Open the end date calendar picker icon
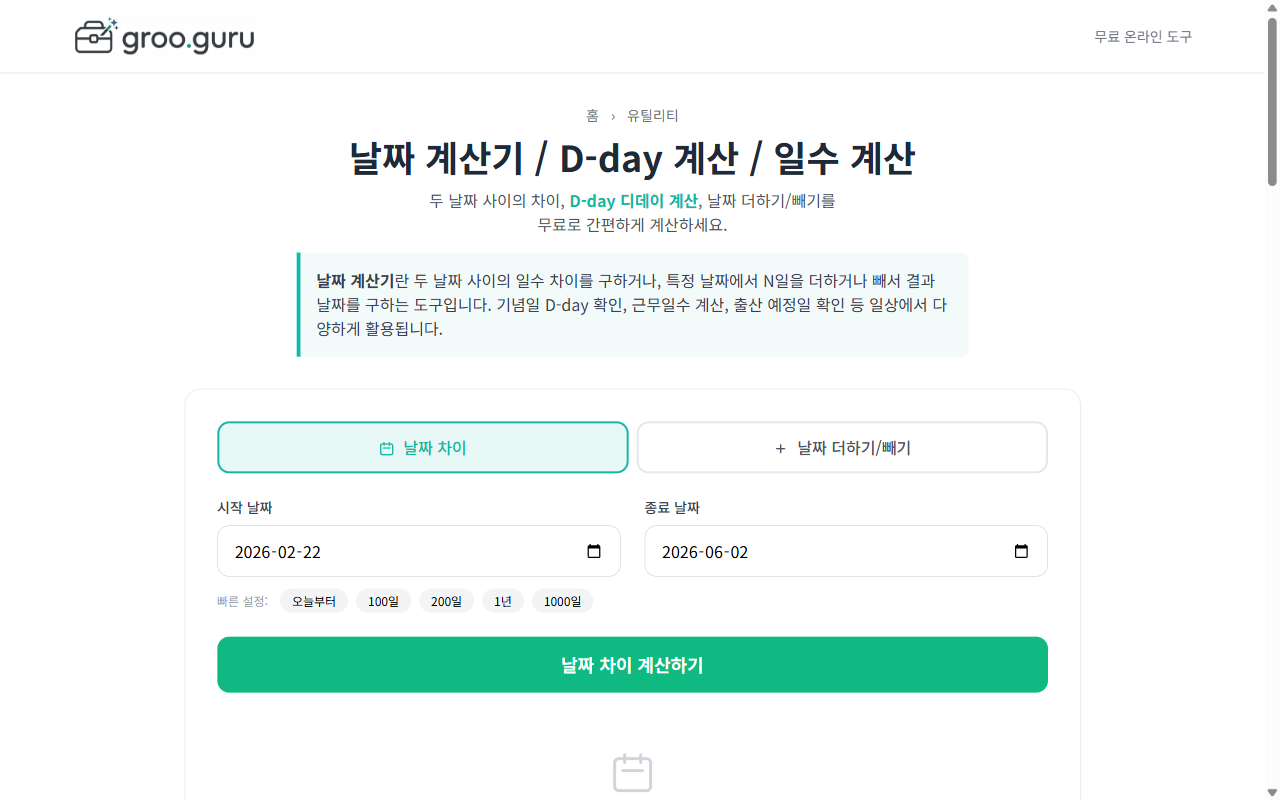 point(1023,550)
